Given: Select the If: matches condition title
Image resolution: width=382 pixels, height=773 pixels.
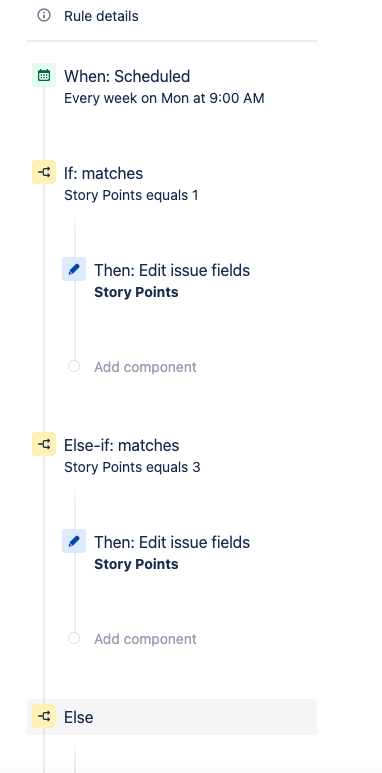Looking at the screenshot, I should pos(104,174).
